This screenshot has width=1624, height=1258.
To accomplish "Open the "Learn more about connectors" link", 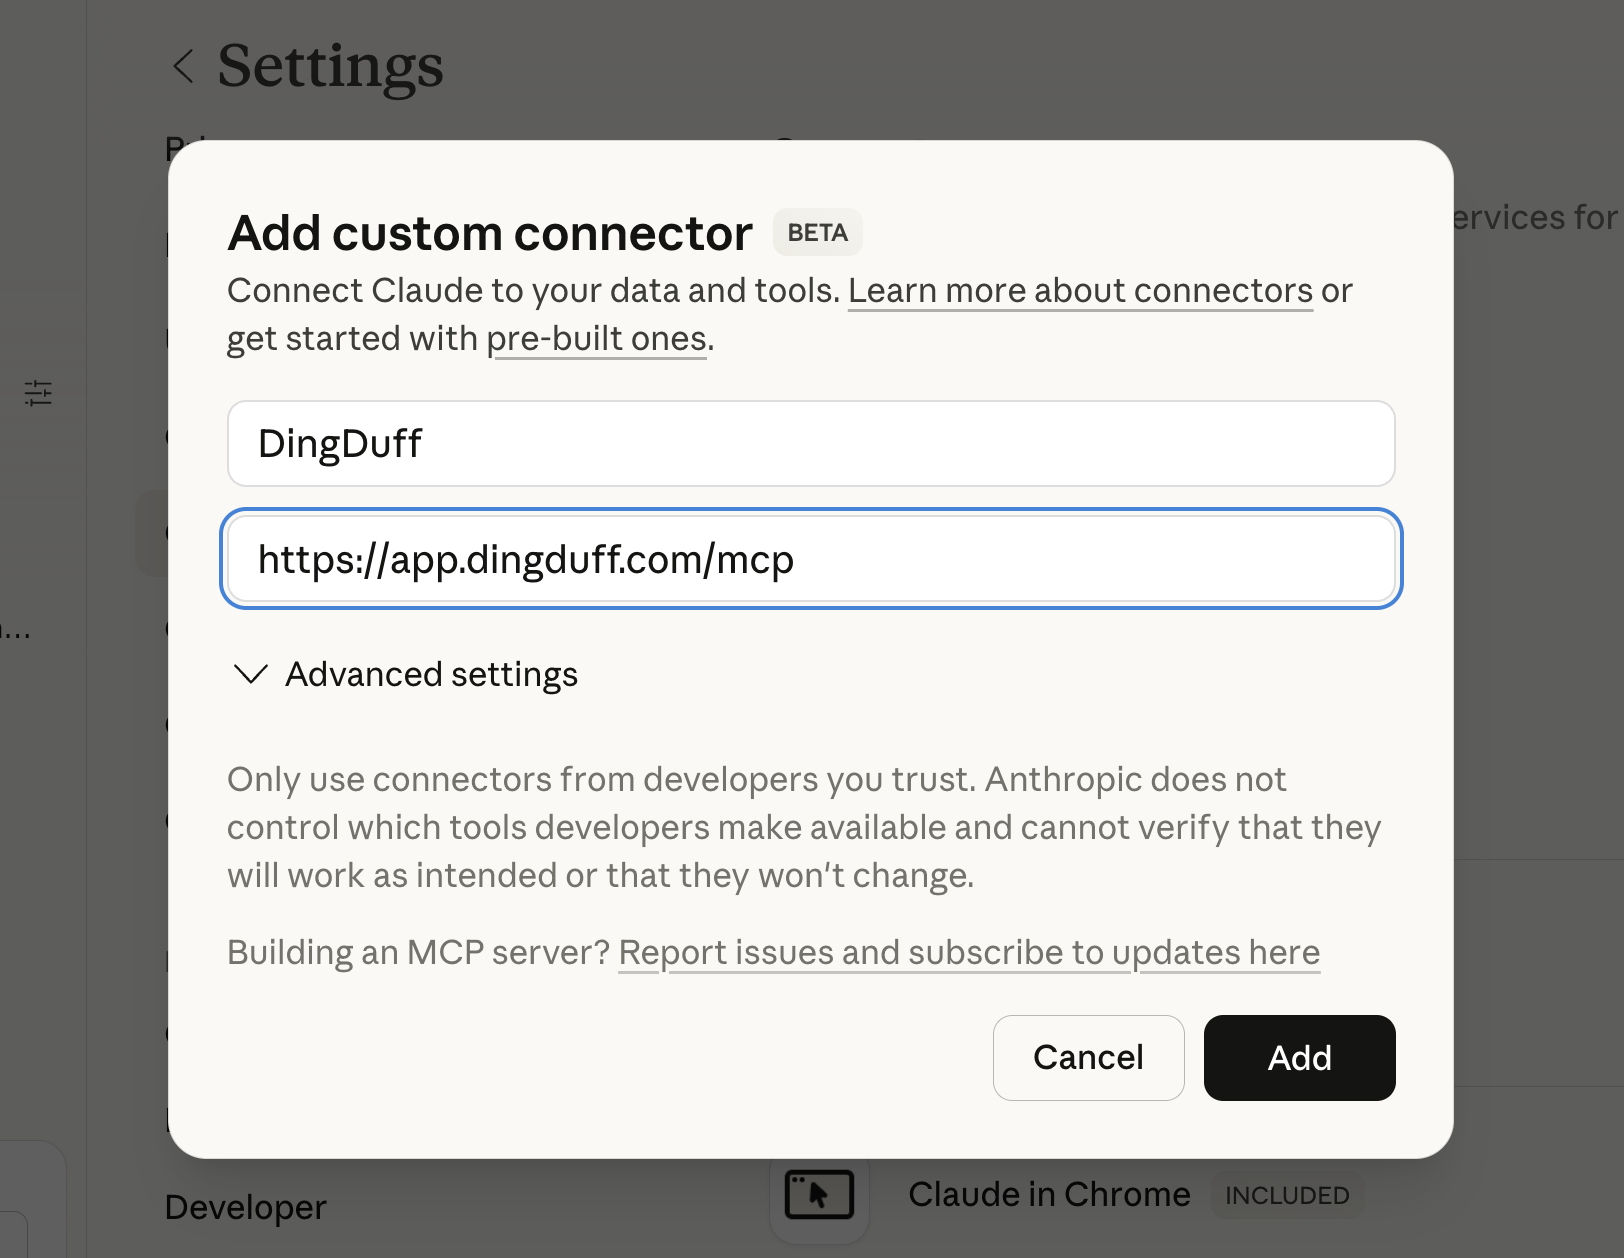I will (x=1081, y=290).
